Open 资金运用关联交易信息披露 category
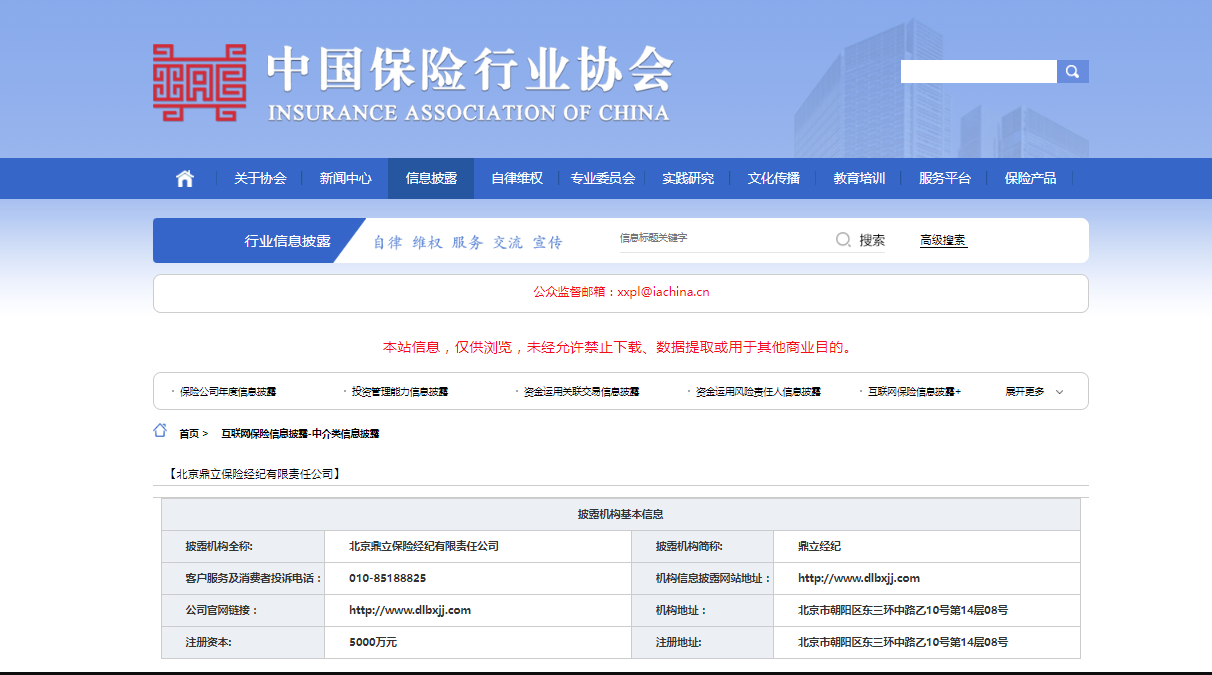 click(x=582, y=392)
